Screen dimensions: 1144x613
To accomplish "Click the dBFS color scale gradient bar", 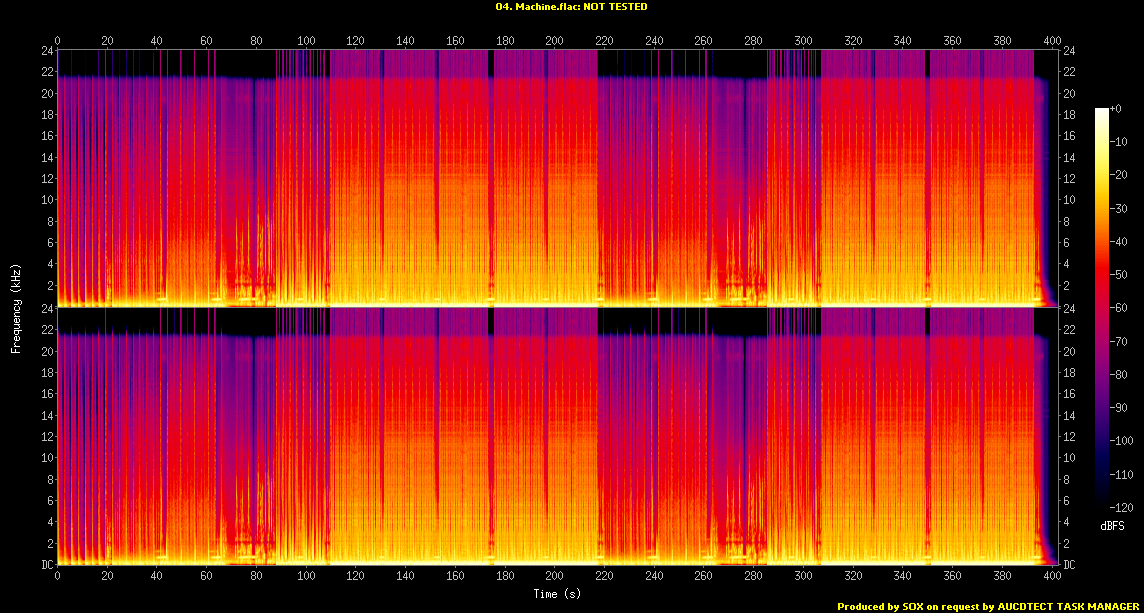I will (x=1101, y=309).
